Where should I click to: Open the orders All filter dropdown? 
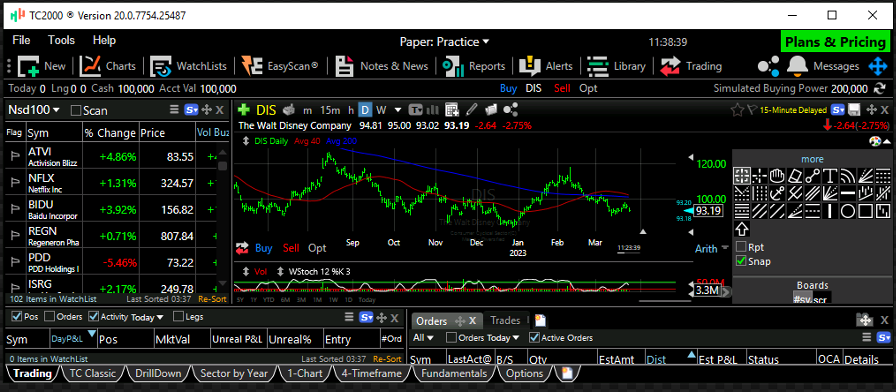[423, 338]
